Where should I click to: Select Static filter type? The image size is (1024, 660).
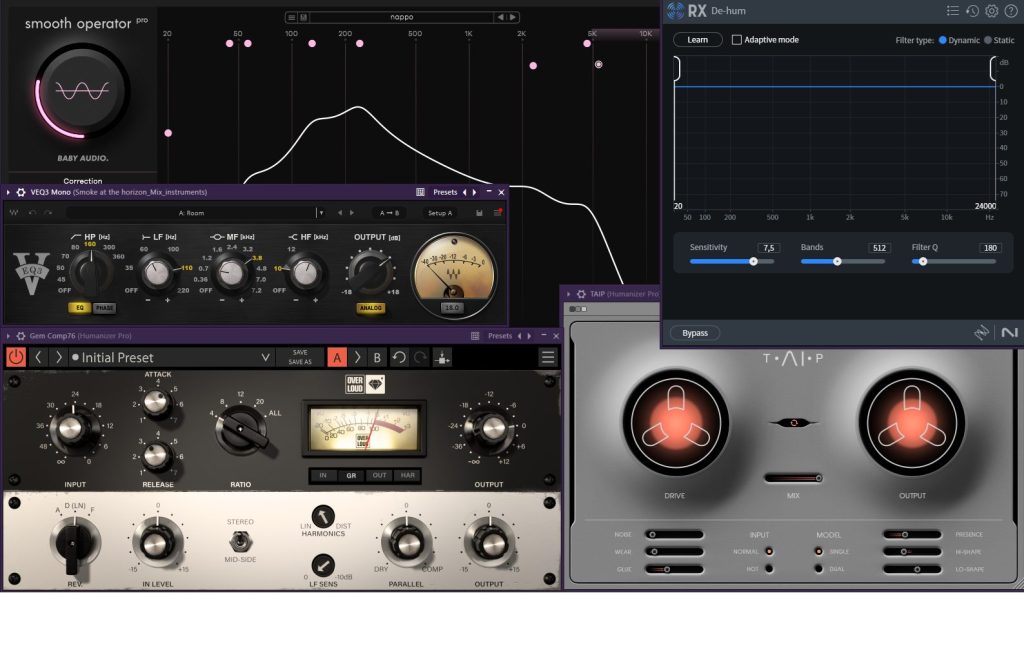point(987,40)
